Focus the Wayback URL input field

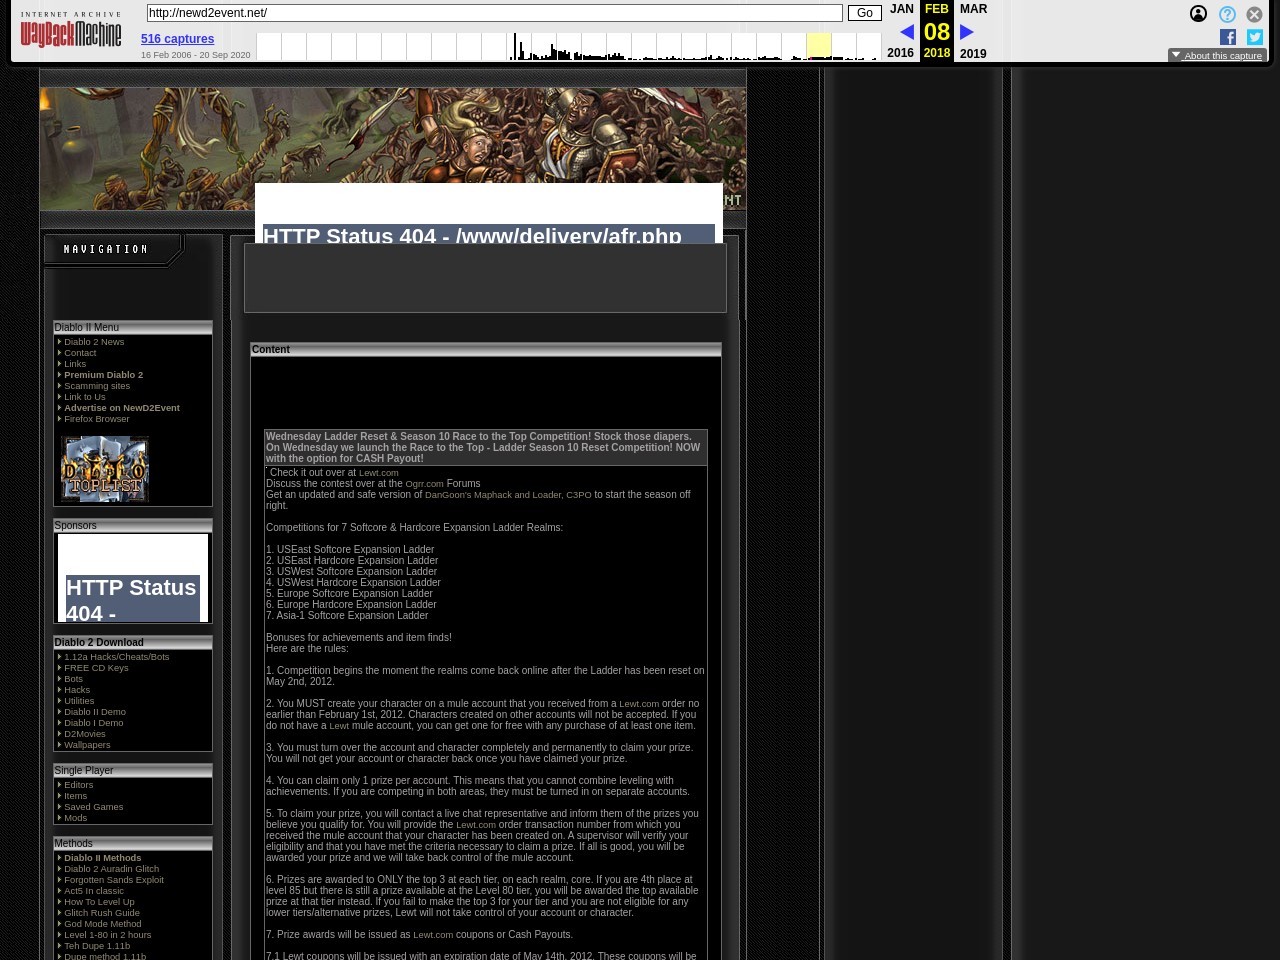494,13
